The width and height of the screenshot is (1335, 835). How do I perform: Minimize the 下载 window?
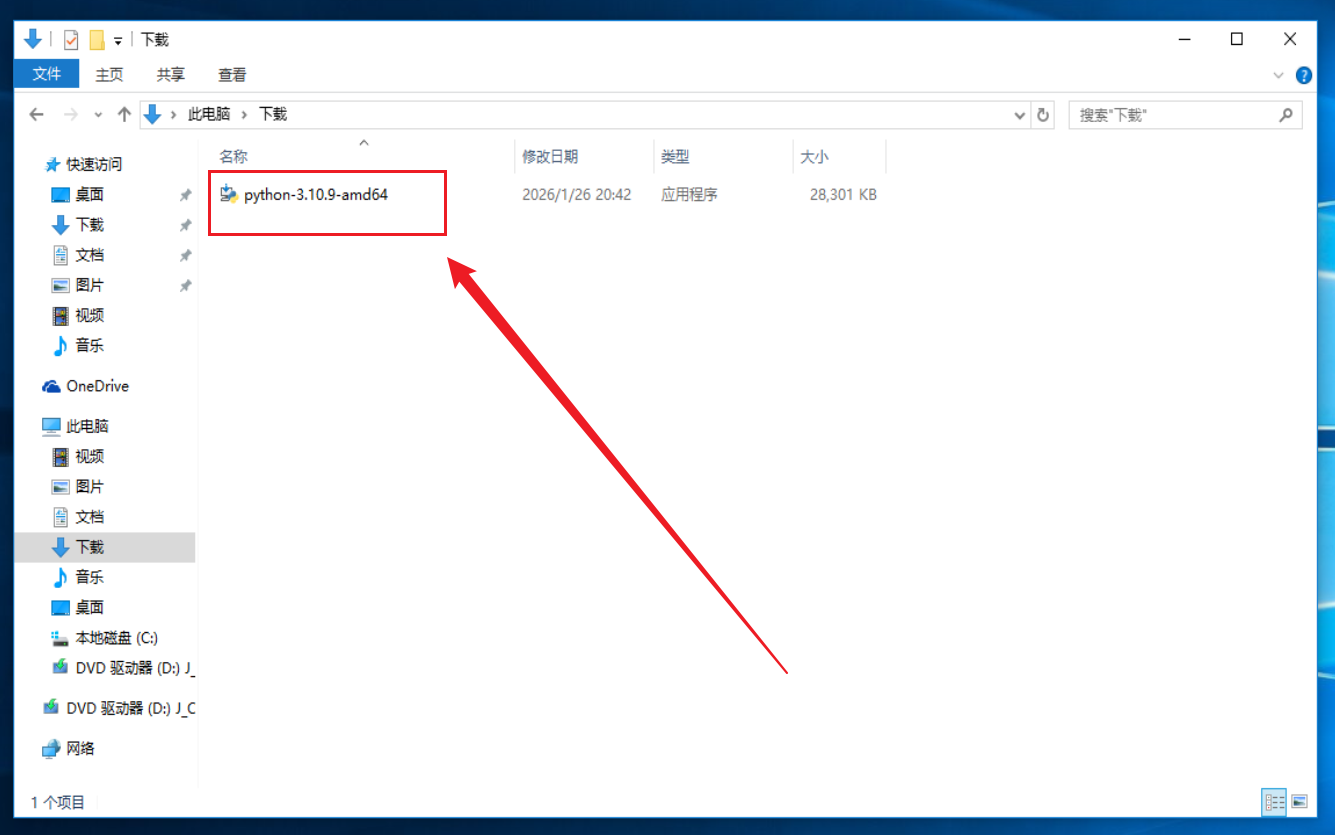click(x=1183, y=39)
